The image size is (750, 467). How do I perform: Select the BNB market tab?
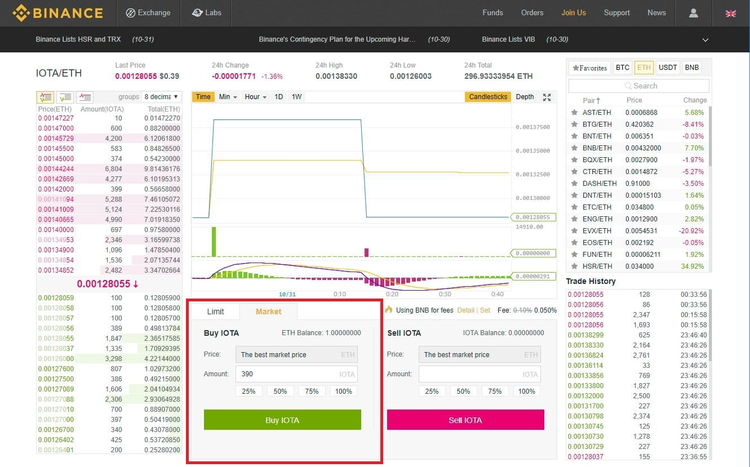pos(692,67)
